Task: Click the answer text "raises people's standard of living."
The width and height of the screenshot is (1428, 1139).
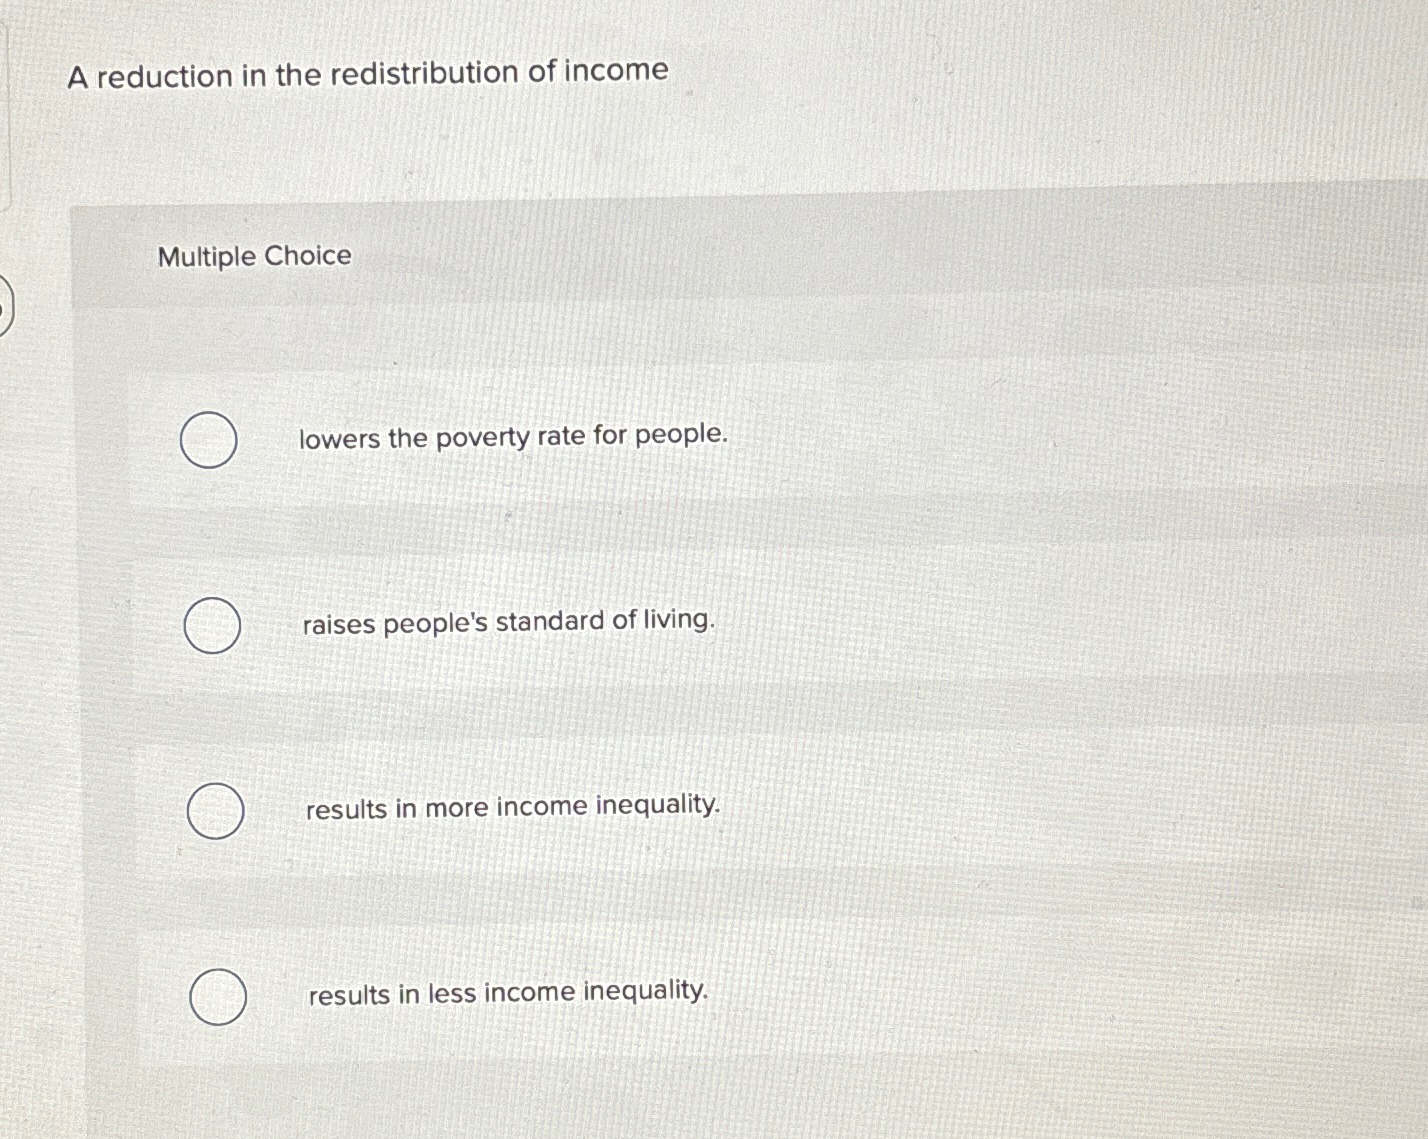Action: 509,622
